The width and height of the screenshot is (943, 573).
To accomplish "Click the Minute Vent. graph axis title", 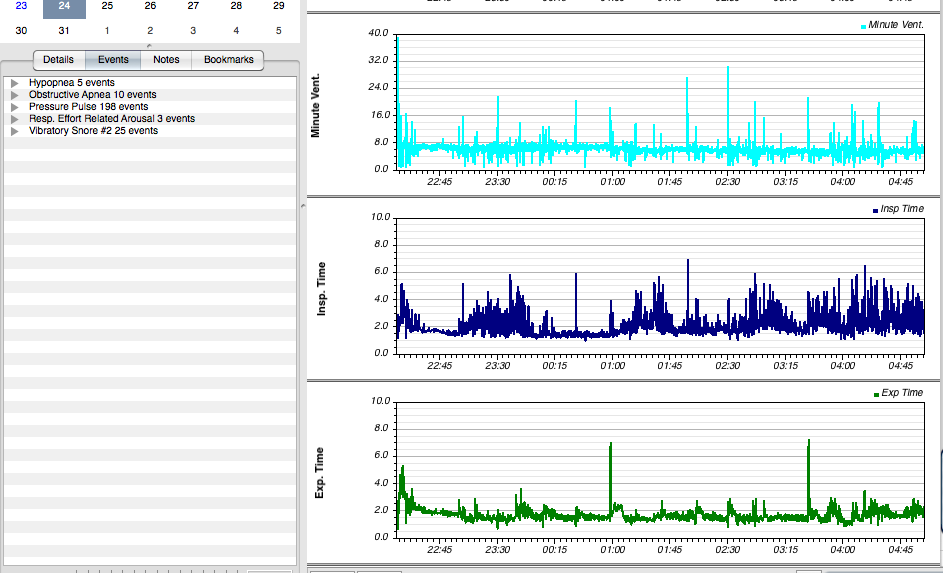I will [x=317, y=103].
